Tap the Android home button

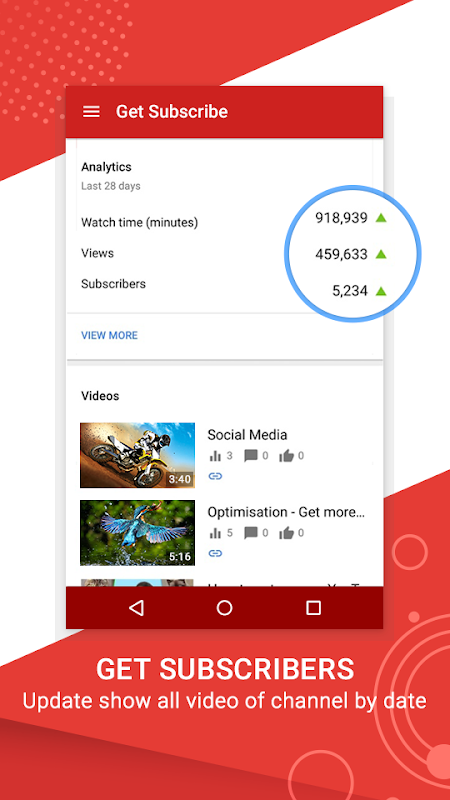coord(224,608)
